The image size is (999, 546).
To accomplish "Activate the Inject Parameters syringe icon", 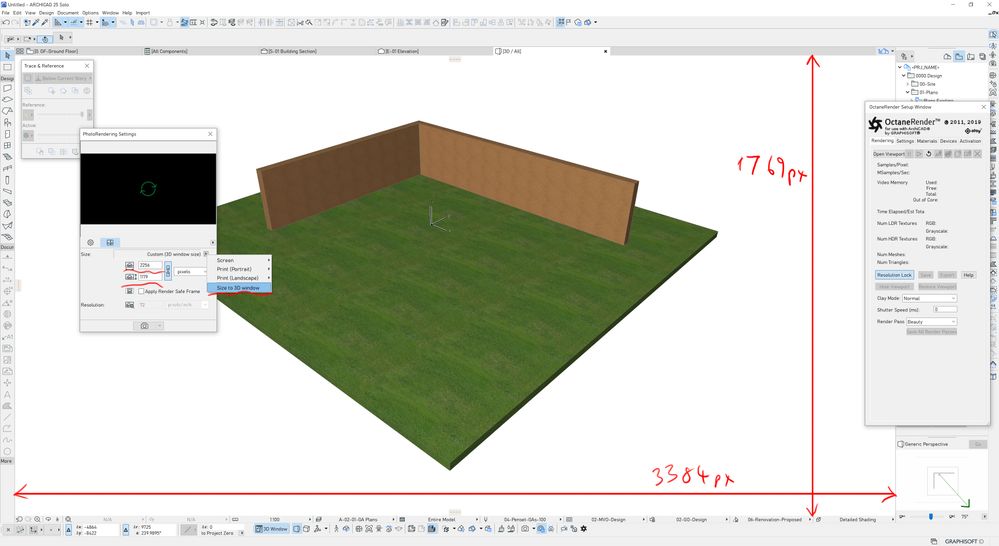I will [x=45, y=22].
